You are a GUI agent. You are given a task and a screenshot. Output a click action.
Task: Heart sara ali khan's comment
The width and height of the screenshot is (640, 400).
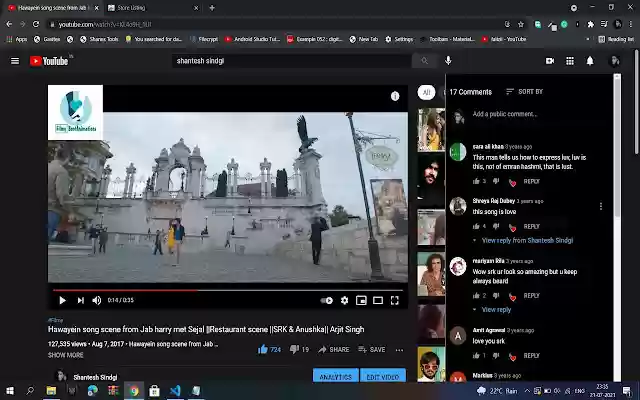coord(512,182)
